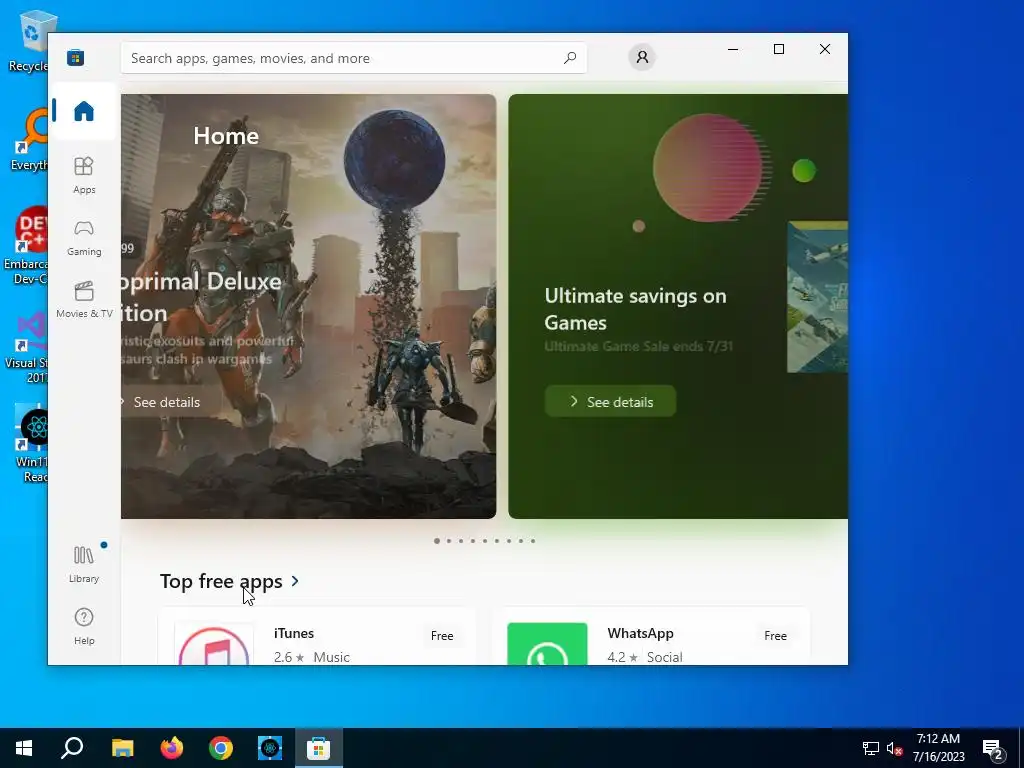Open Movies & TV section

coord(84,299)
